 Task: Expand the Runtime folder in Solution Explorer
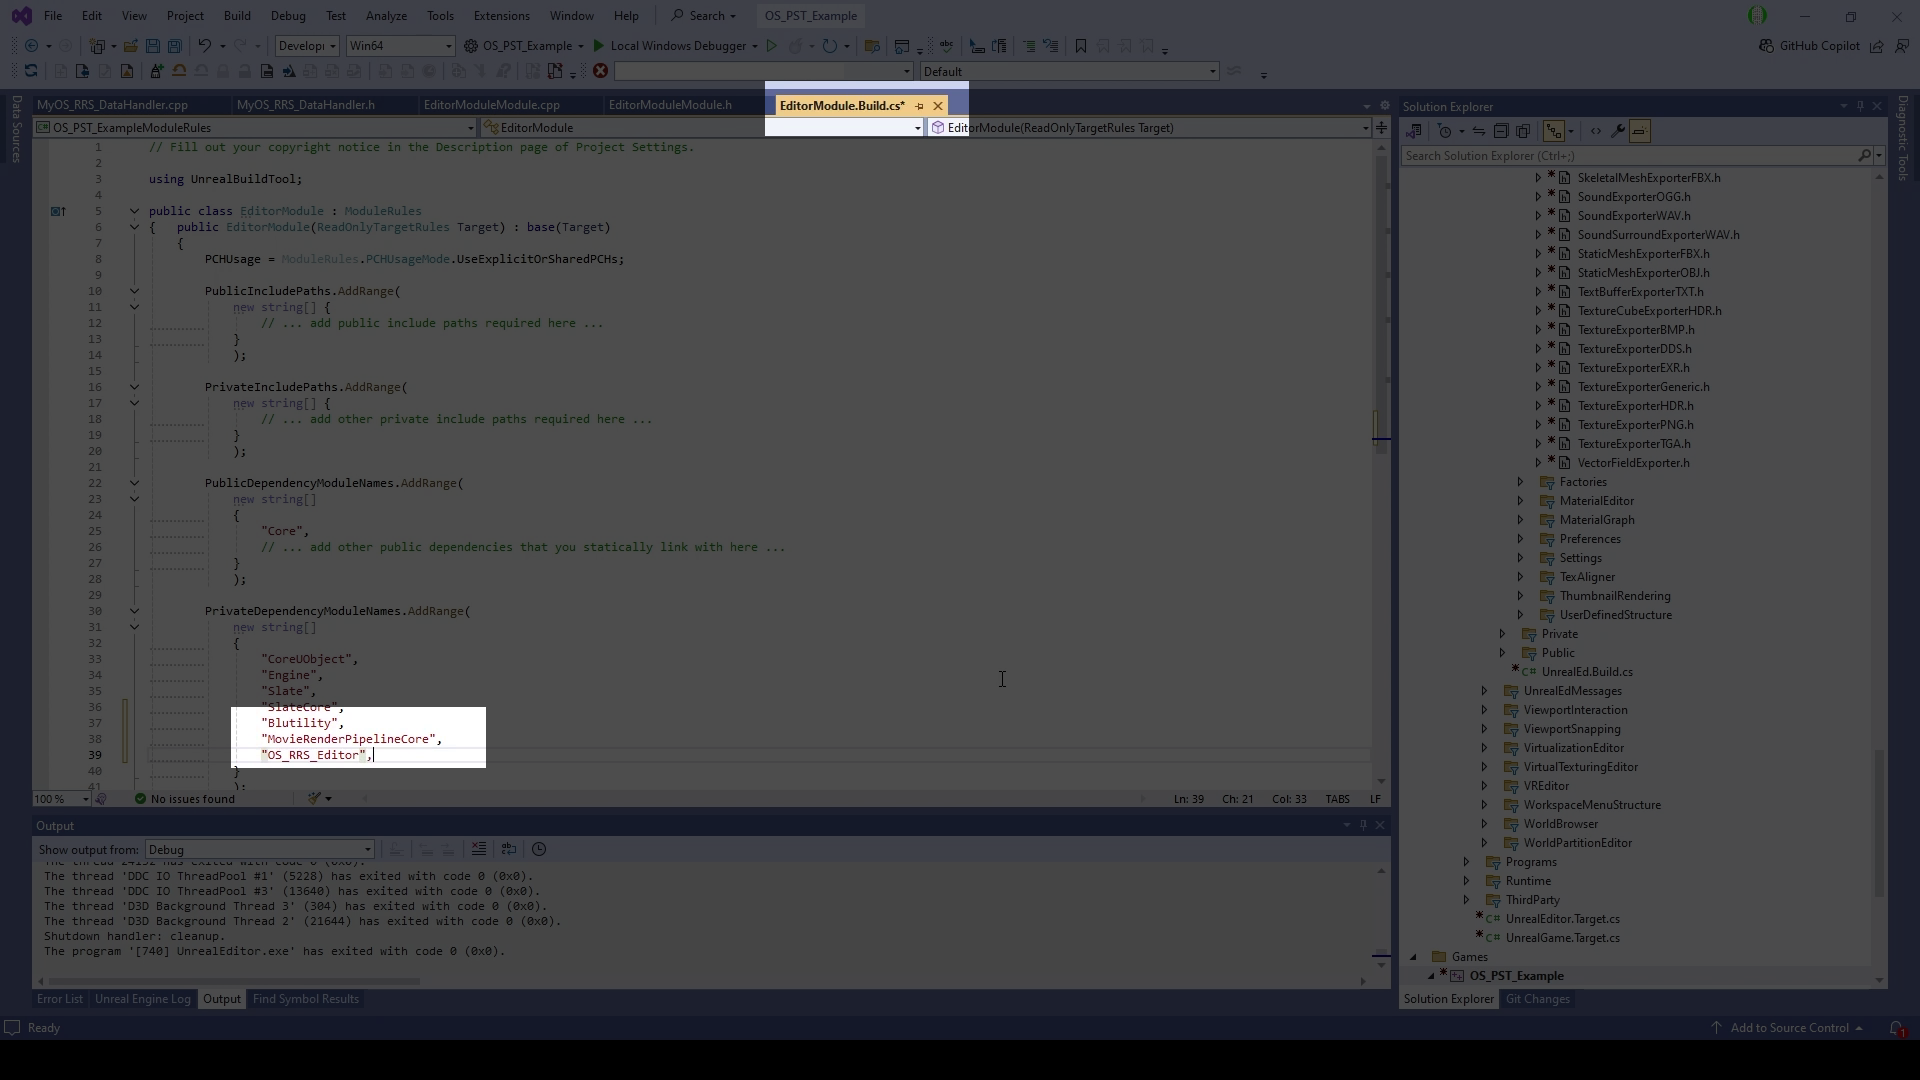point(1467,881)
